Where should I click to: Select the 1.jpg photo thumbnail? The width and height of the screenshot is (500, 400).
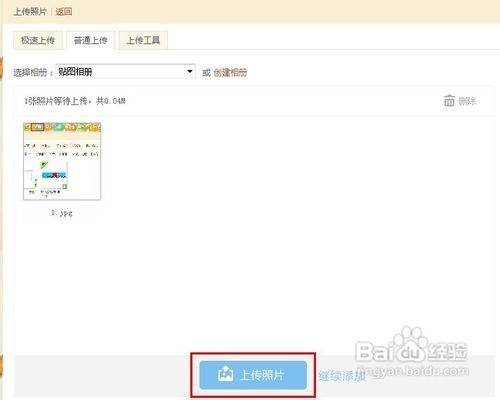coord(62,161)
